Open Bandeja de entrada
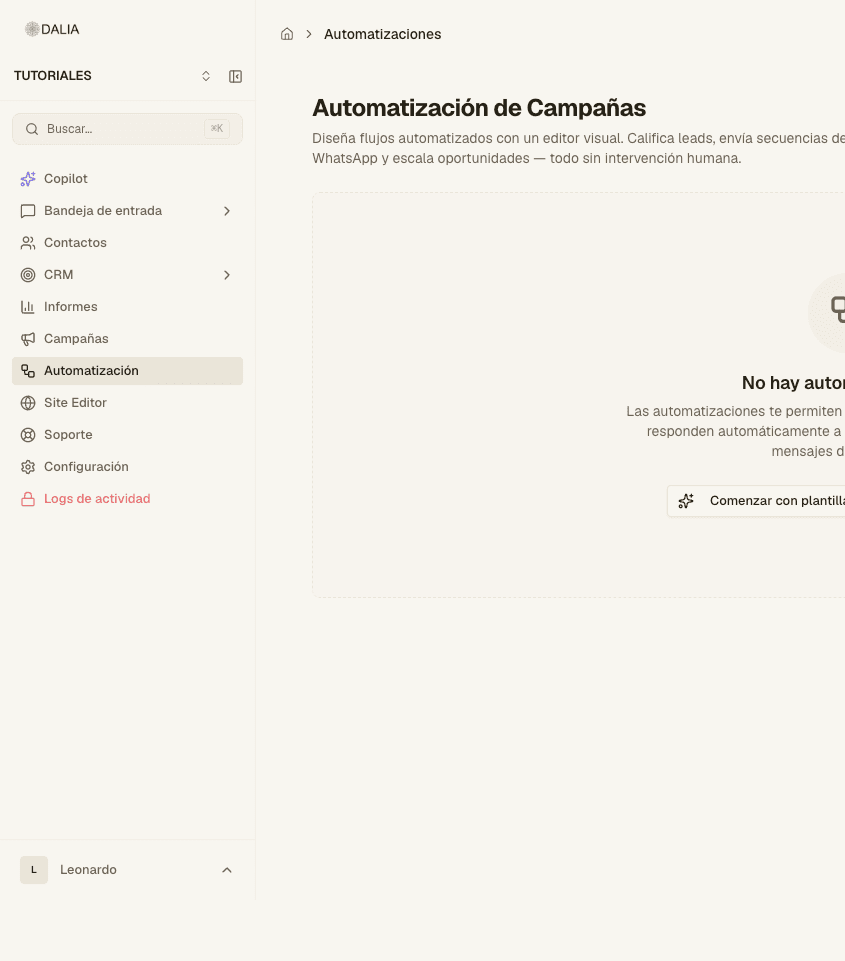Image resolution: width=845 pixels, height=961 pixels. point(127,211)
